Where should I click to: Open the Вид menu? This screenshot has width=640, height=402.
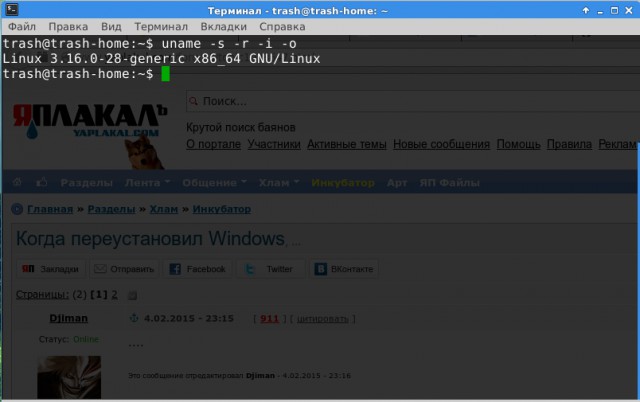point(111,27)
